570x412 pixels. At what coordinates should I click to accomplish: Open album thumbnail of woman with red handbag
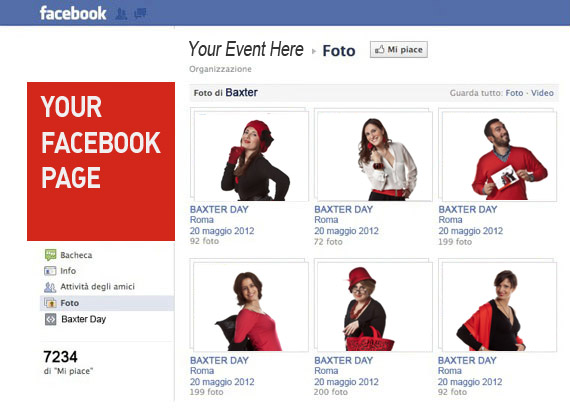tap(376, 307)
